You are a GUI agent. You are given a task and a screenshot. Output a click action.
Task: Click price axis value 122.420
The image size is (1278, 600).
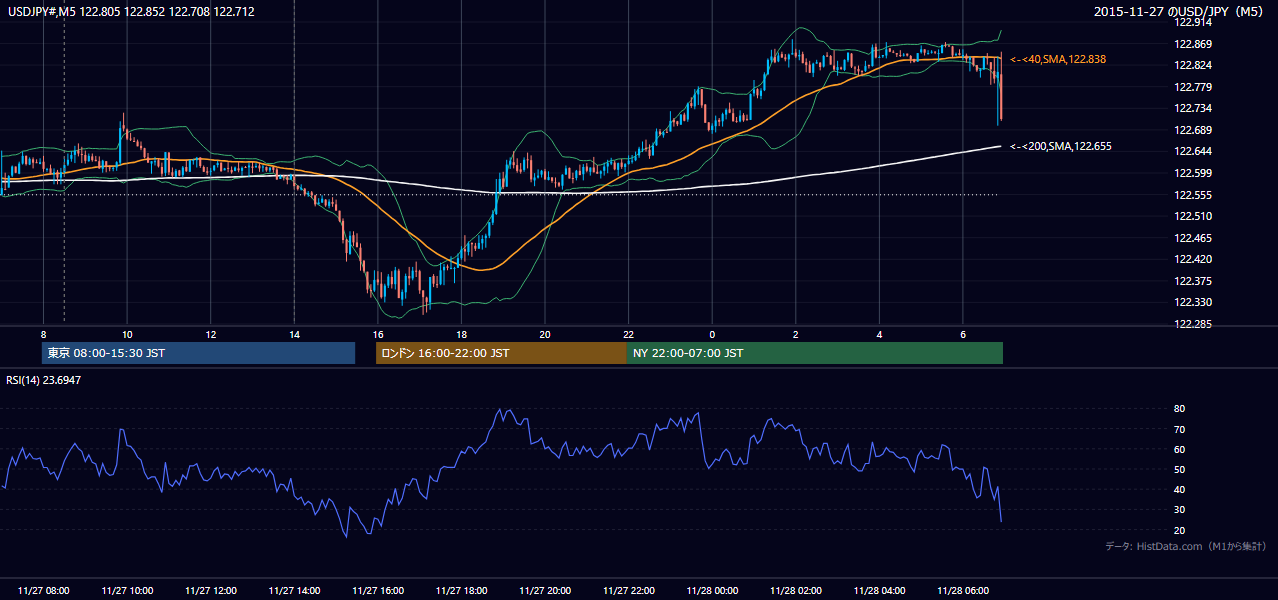coord(1194,259)
